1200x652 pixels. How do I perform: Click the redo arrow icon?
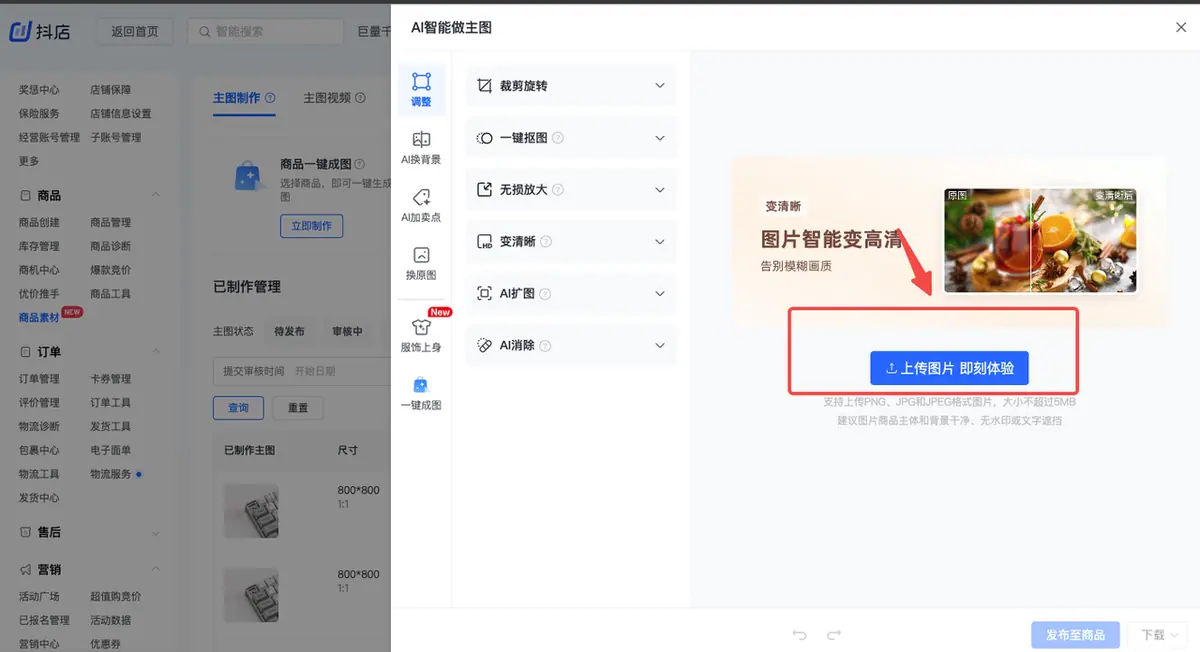[x=834, y=635]
